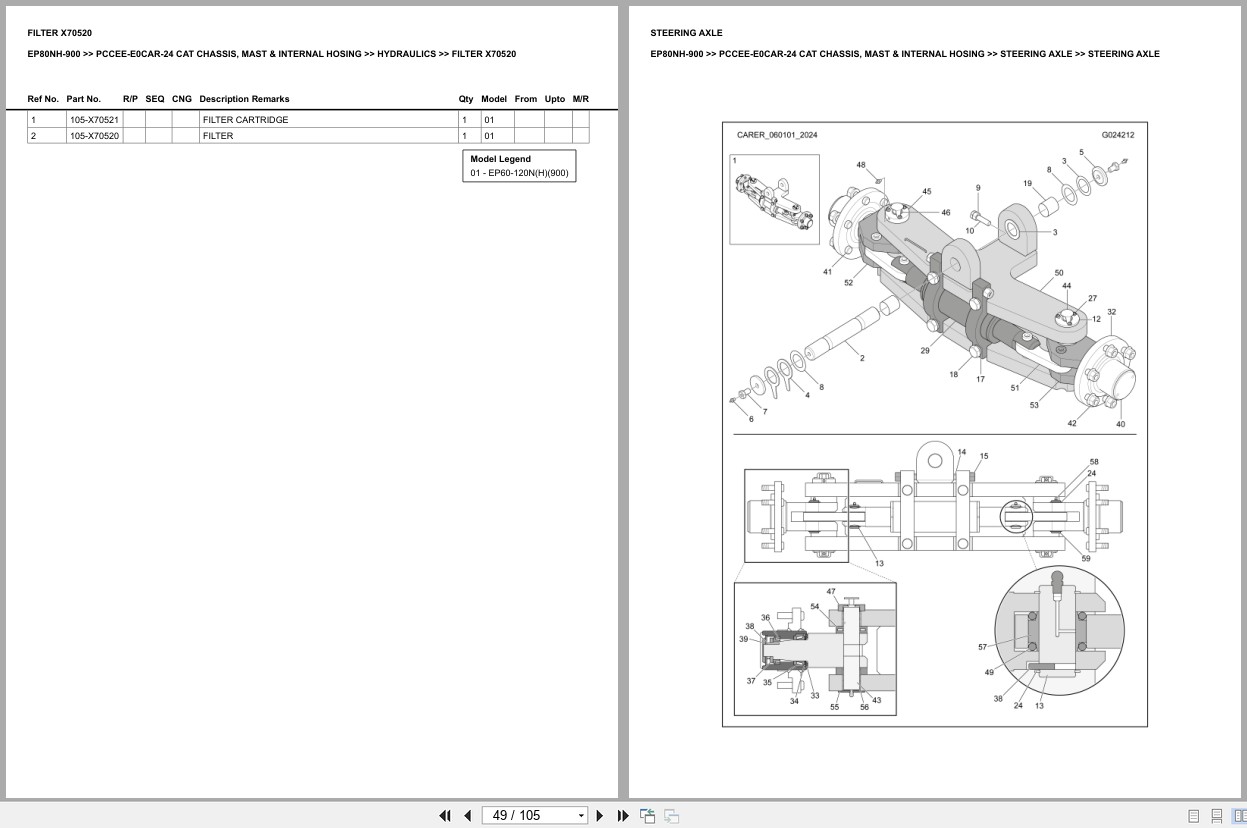Click callout number 57 in circular detail

pyautogui.click(x=982, y=647)
